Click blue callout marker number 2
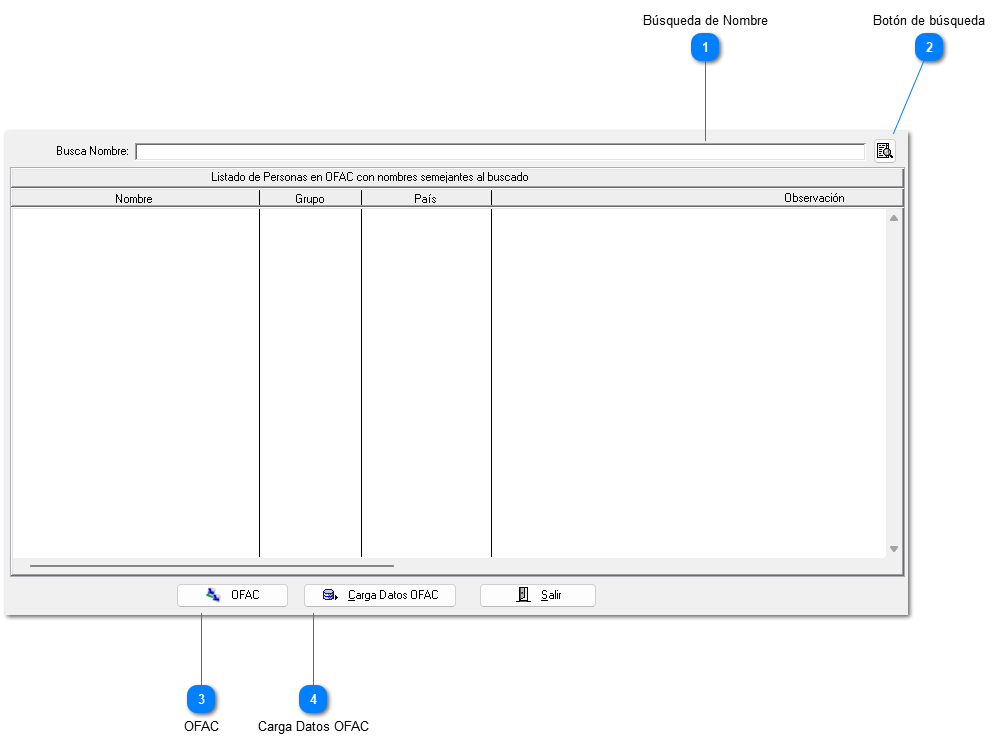Image resolution: width=1001 pixels, height=750 pixels. [929, 47]
